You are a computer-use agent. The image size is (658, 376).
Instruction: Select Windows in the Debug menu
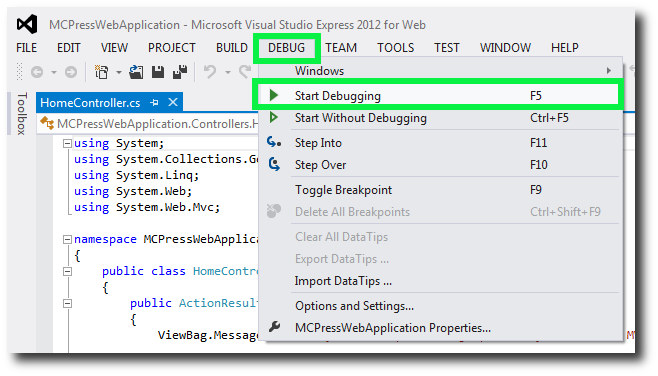(440, 70)
